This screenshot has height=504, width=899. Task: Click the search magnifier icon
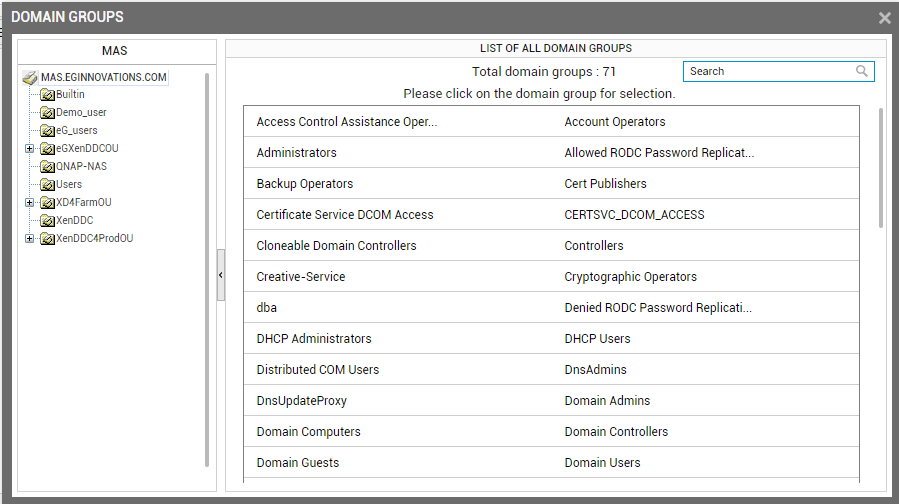coord(862,71)
